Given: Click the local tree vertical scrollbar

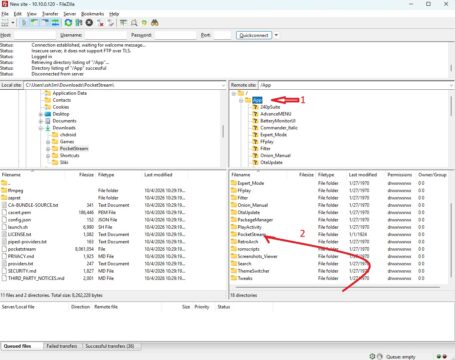Looking at the screenshot, I should [x=223, y=131].
